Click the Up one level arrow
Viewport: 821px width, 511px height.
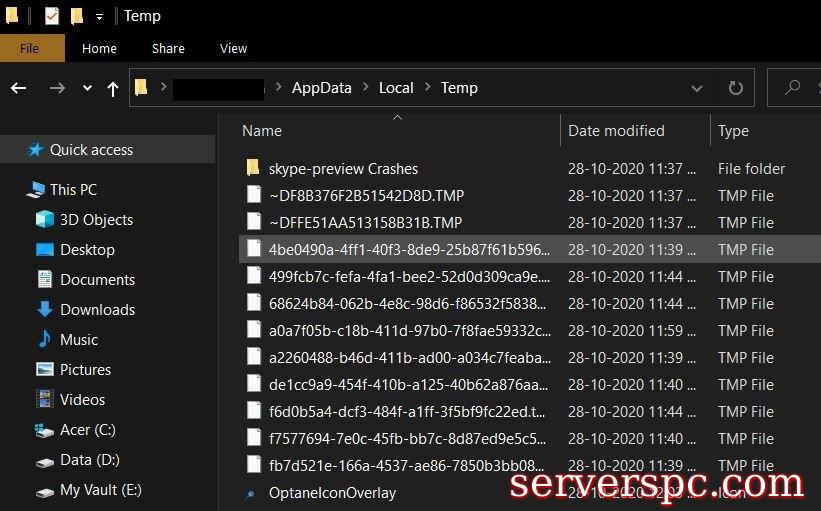pyautogui.click(x=113, y=88)
